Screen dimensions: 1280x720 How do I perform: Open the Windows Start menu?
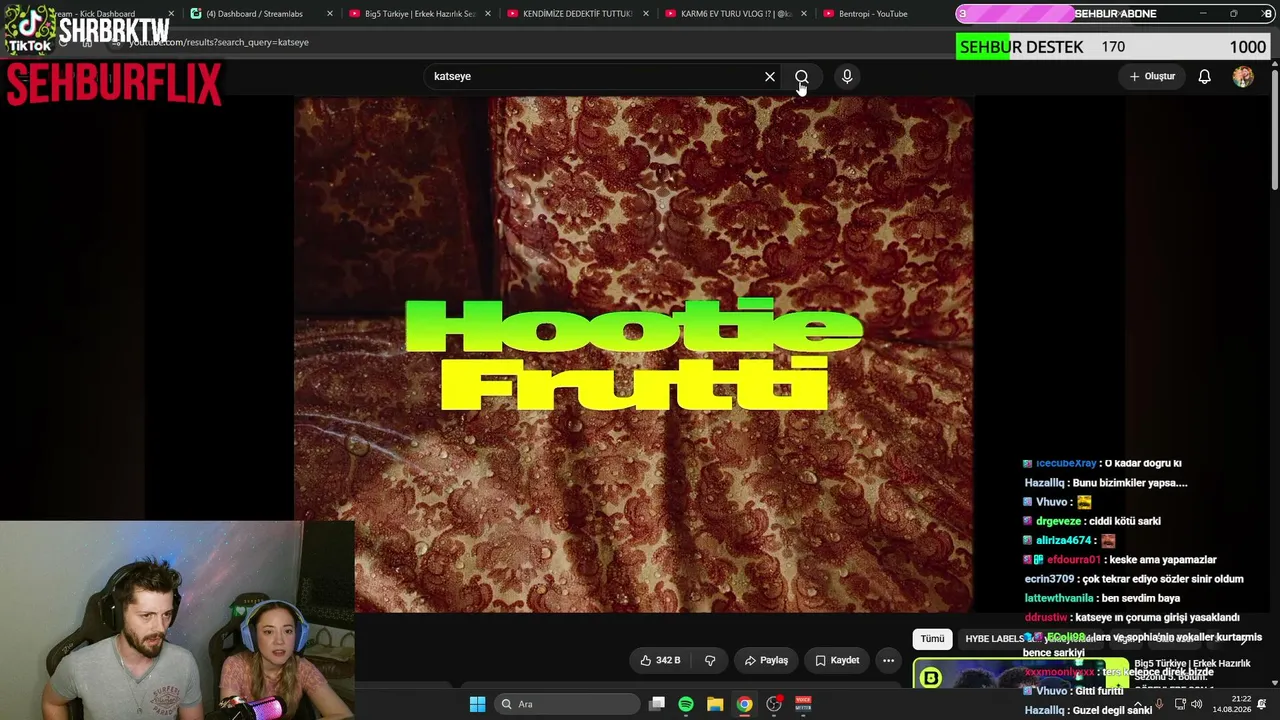tap(478, 704)
